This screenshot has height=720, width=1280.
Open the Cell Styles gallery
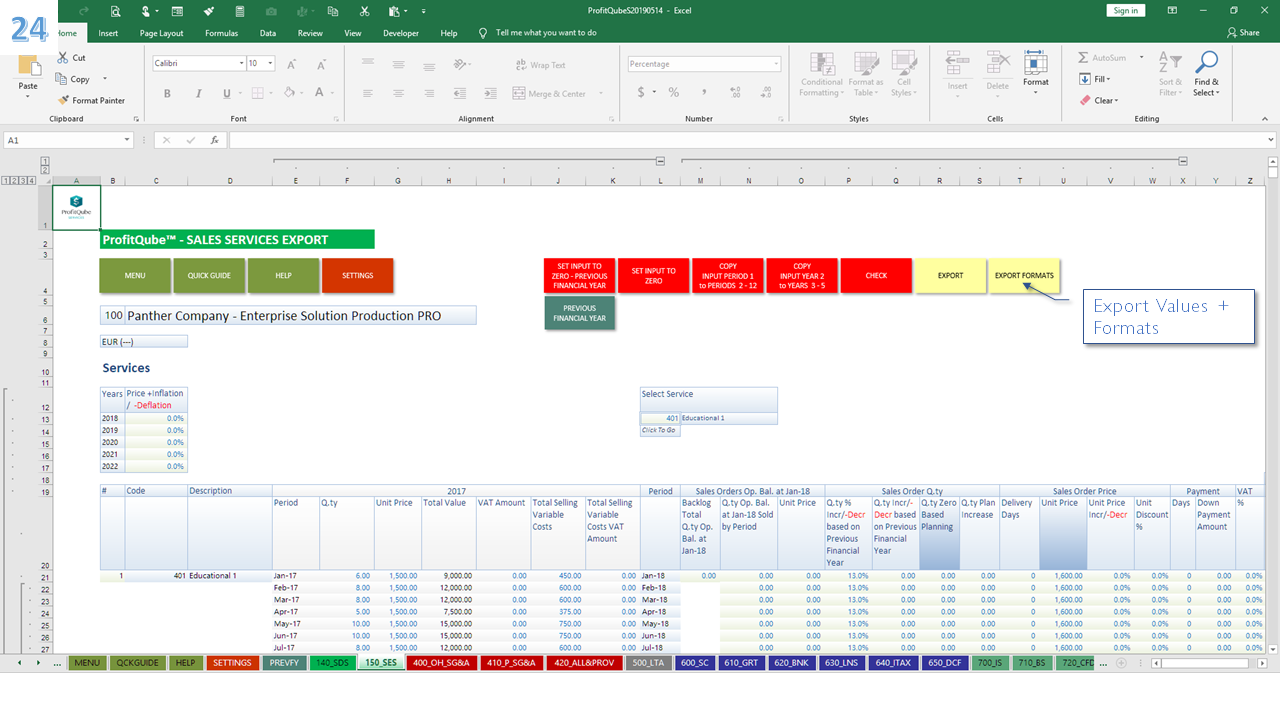point(904,74)
